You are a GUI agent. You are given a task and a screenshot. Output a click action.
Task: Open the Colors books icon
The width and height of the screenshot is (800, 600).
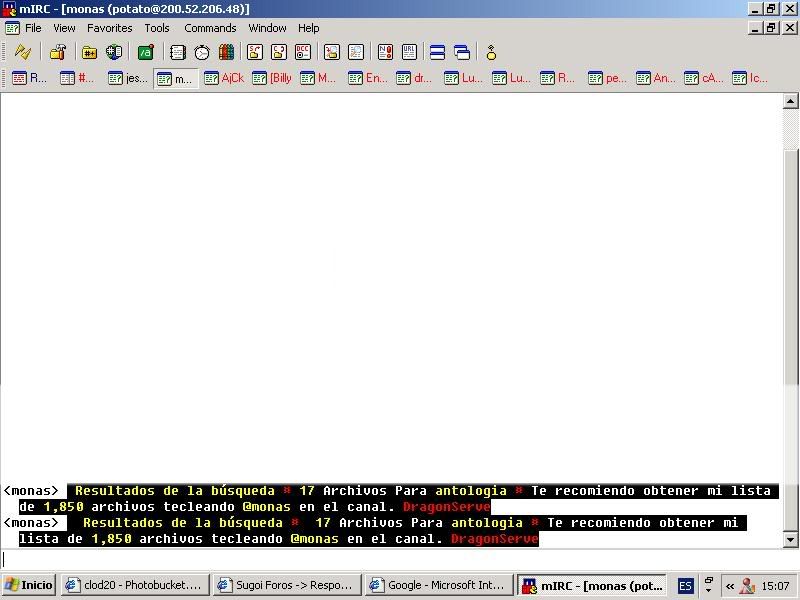coord(227,52)
